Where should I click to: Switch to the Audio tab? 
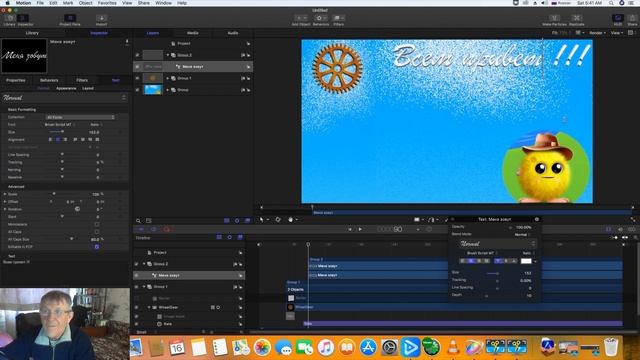[233, 33]
